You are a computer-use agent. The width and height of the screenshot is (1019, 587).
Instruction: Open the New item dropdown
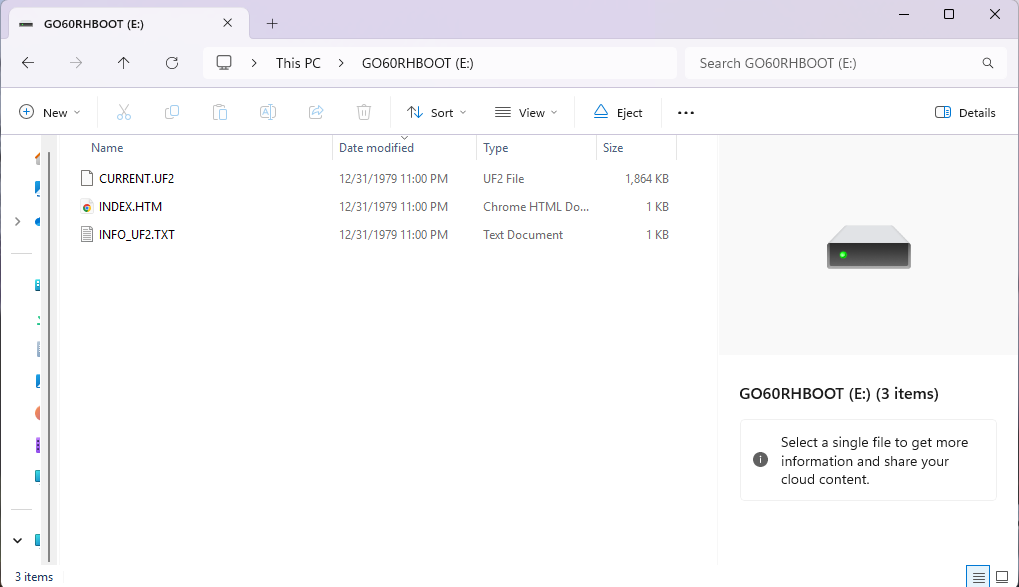50,113
